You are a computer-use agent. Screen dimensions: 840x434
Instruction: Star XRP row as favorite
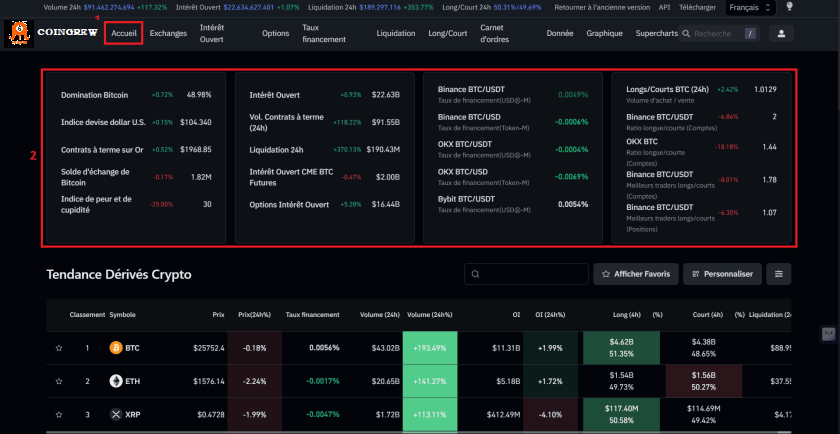click(x=59, y=414)
